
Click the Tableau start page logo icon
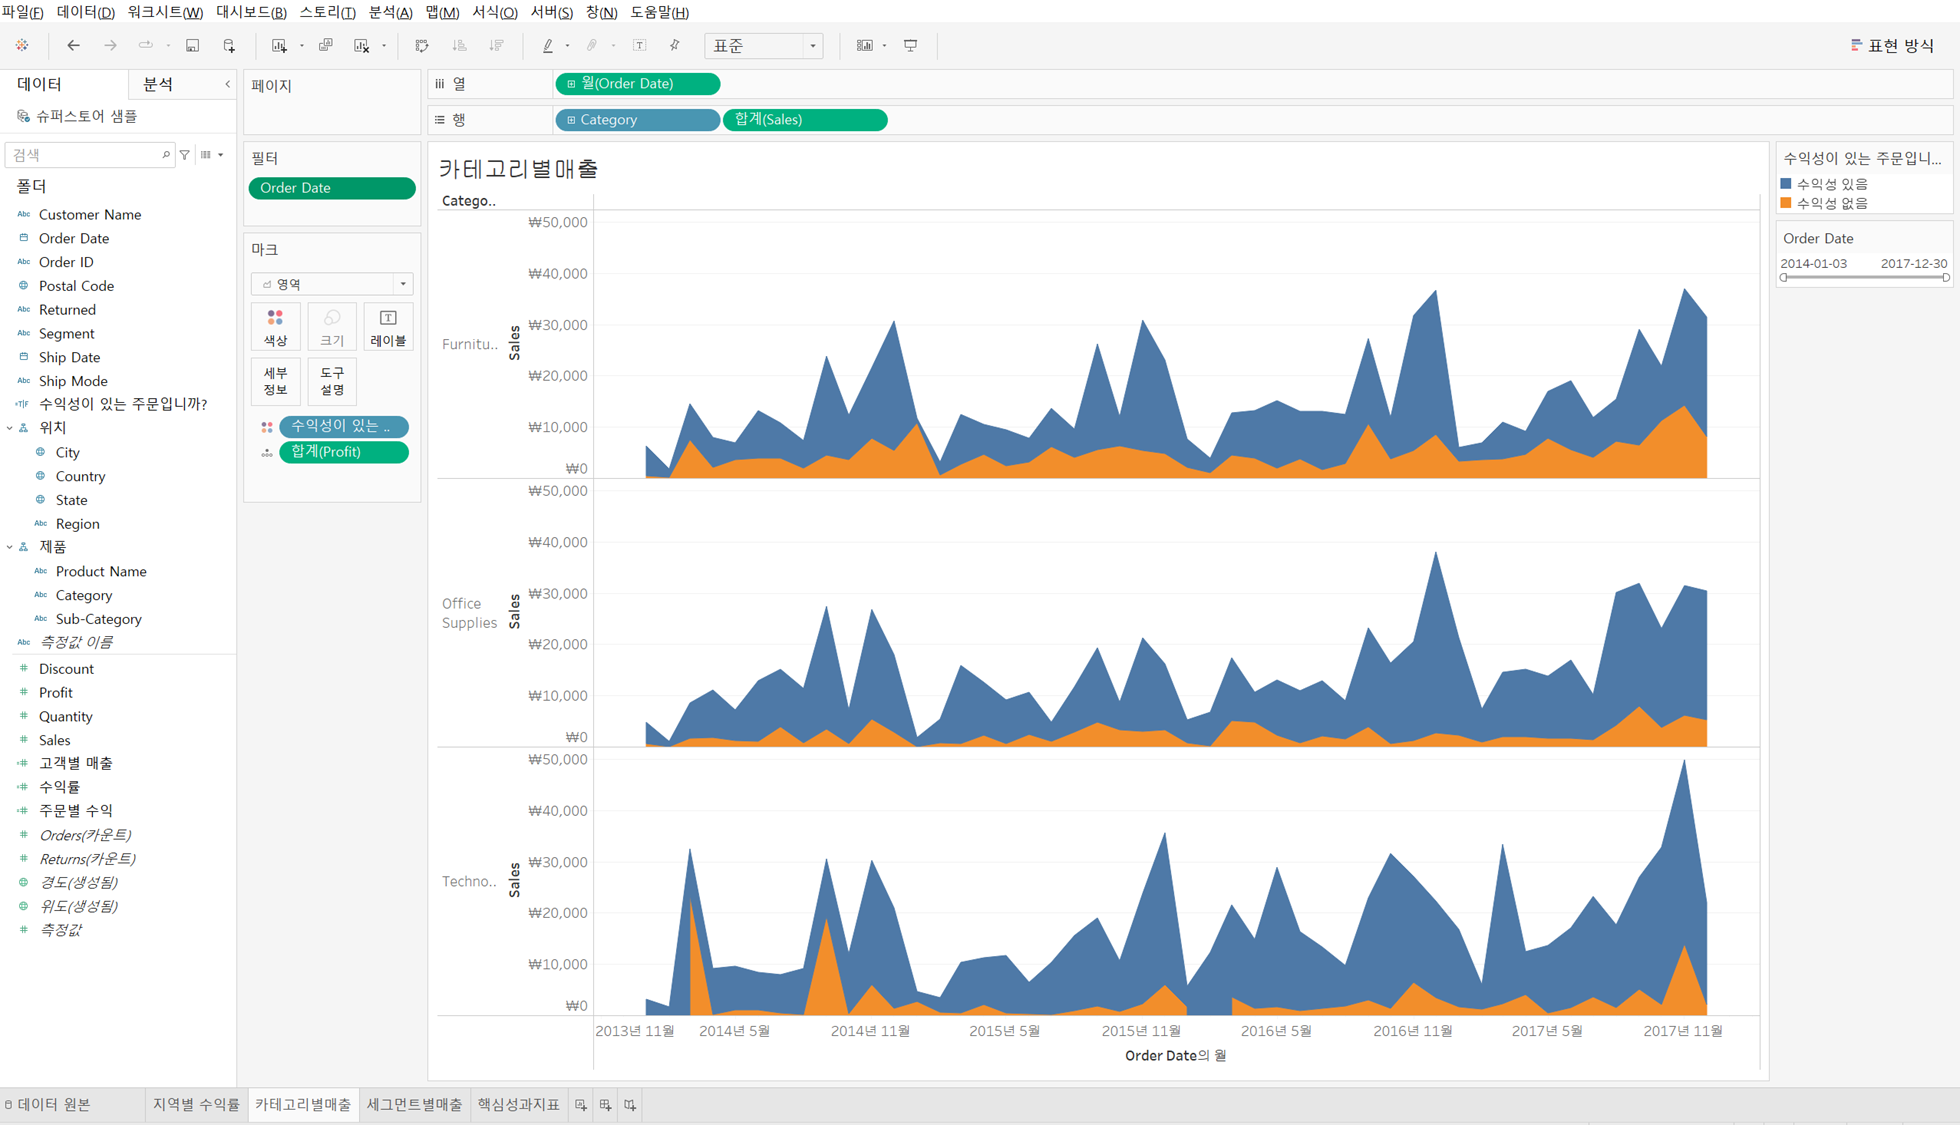click(22, 45)
